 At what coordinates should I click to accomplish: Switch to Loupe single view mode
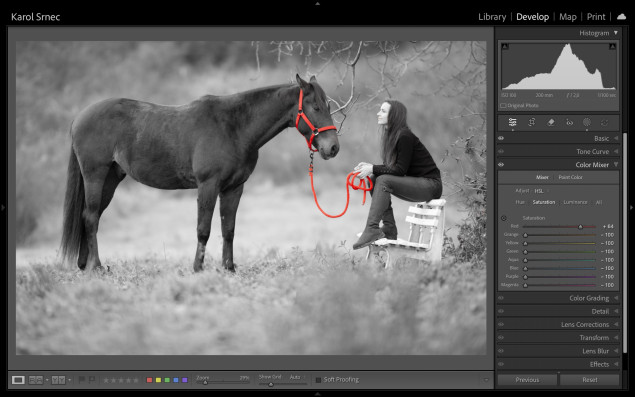(x=18, y=380)
